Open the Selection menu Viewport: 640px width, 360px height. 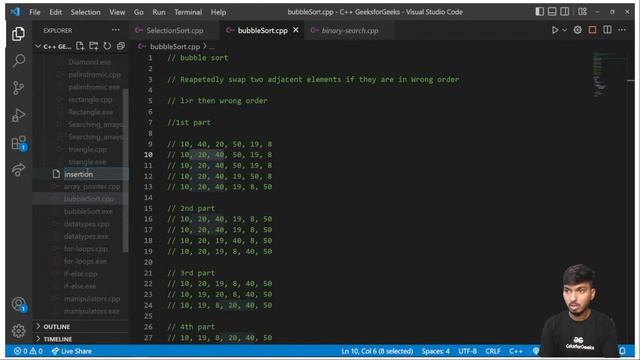point(85,12)
